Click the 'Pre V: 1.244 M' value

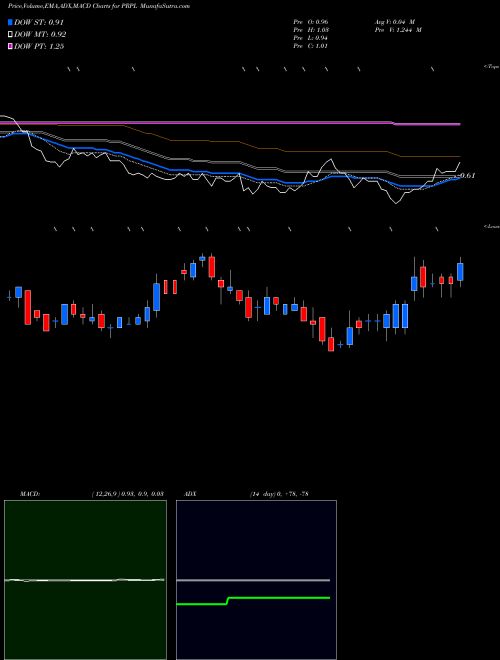tap(398, 30)
